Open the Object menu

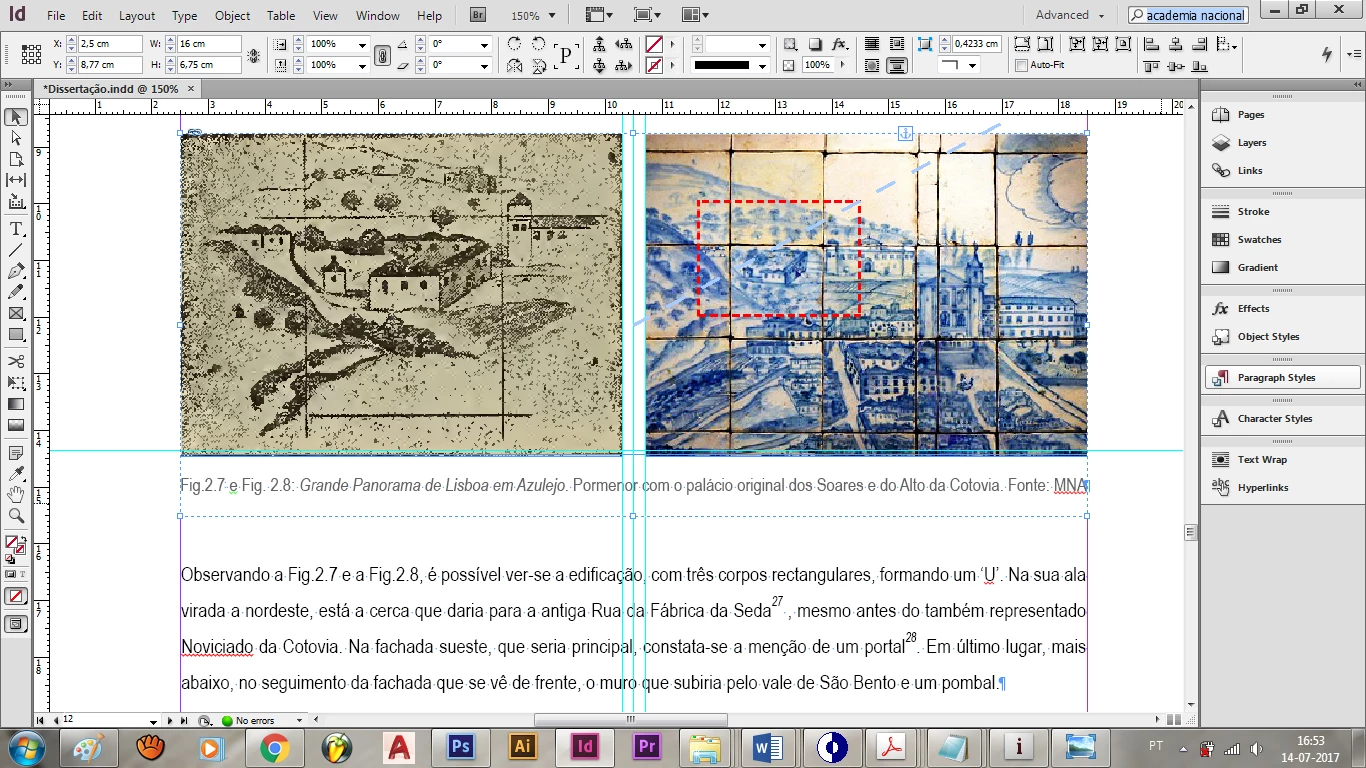click(x=233, y=16)
